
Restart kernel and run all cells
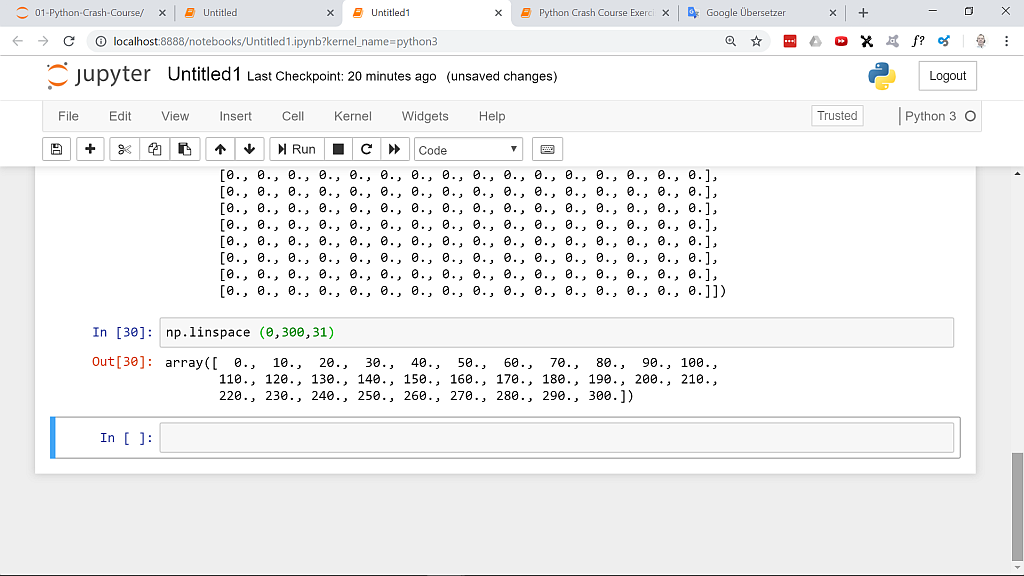click(x=394, y=149)
